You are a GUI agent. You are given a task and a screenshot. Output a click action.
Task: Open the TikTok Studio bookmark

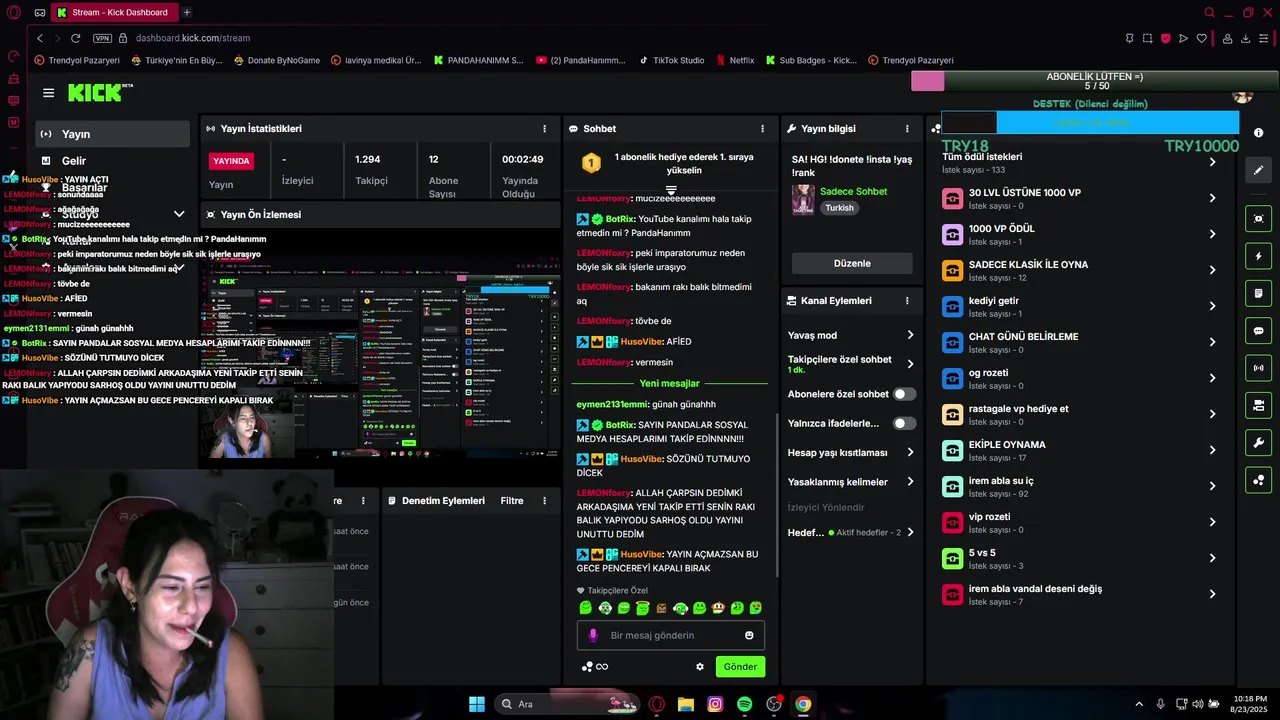[x=671, y=60]
